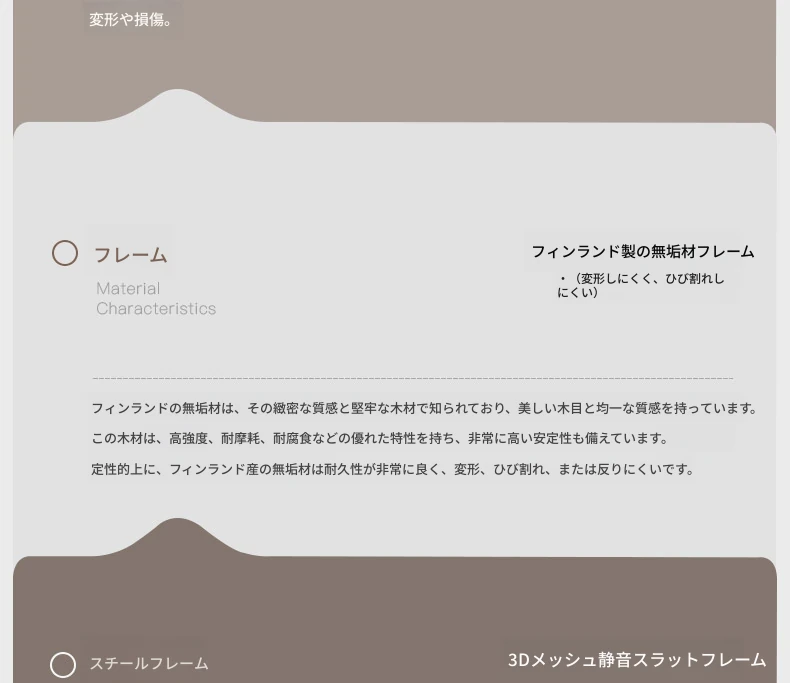The image size is (790, 683).
Task: Click the wave-shaped bump above the フレーム section
Action: coord(177,106)
